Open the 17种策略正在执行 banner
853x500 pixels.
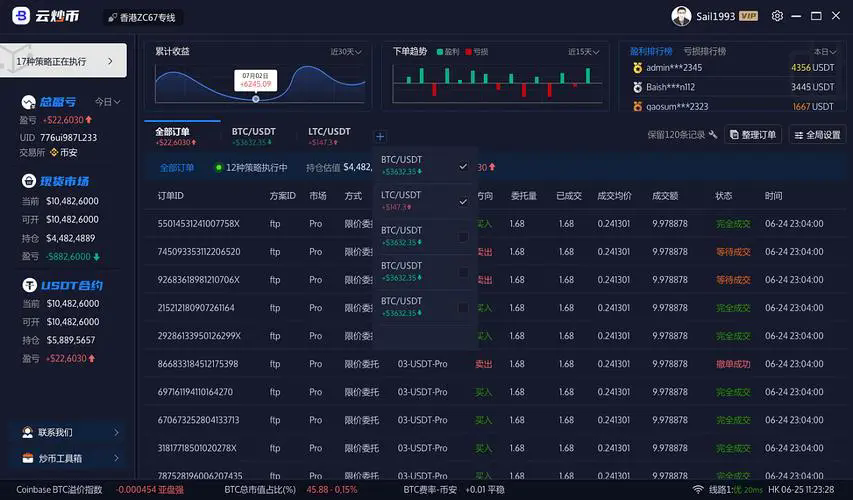(x=64, y=61)
